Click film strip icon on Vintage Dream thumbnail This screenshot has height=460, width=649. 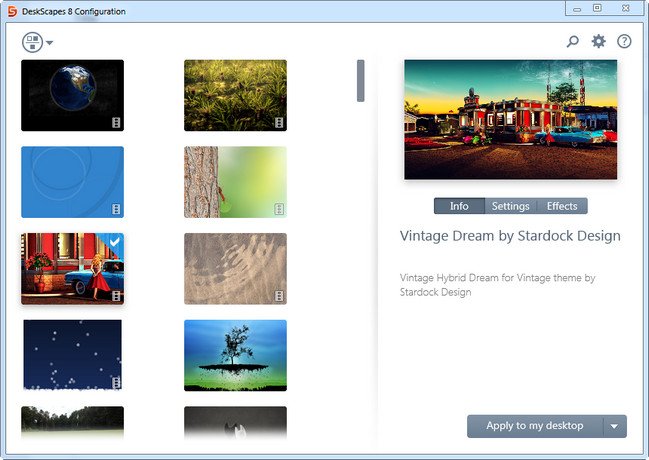click(x=116, y=296)
